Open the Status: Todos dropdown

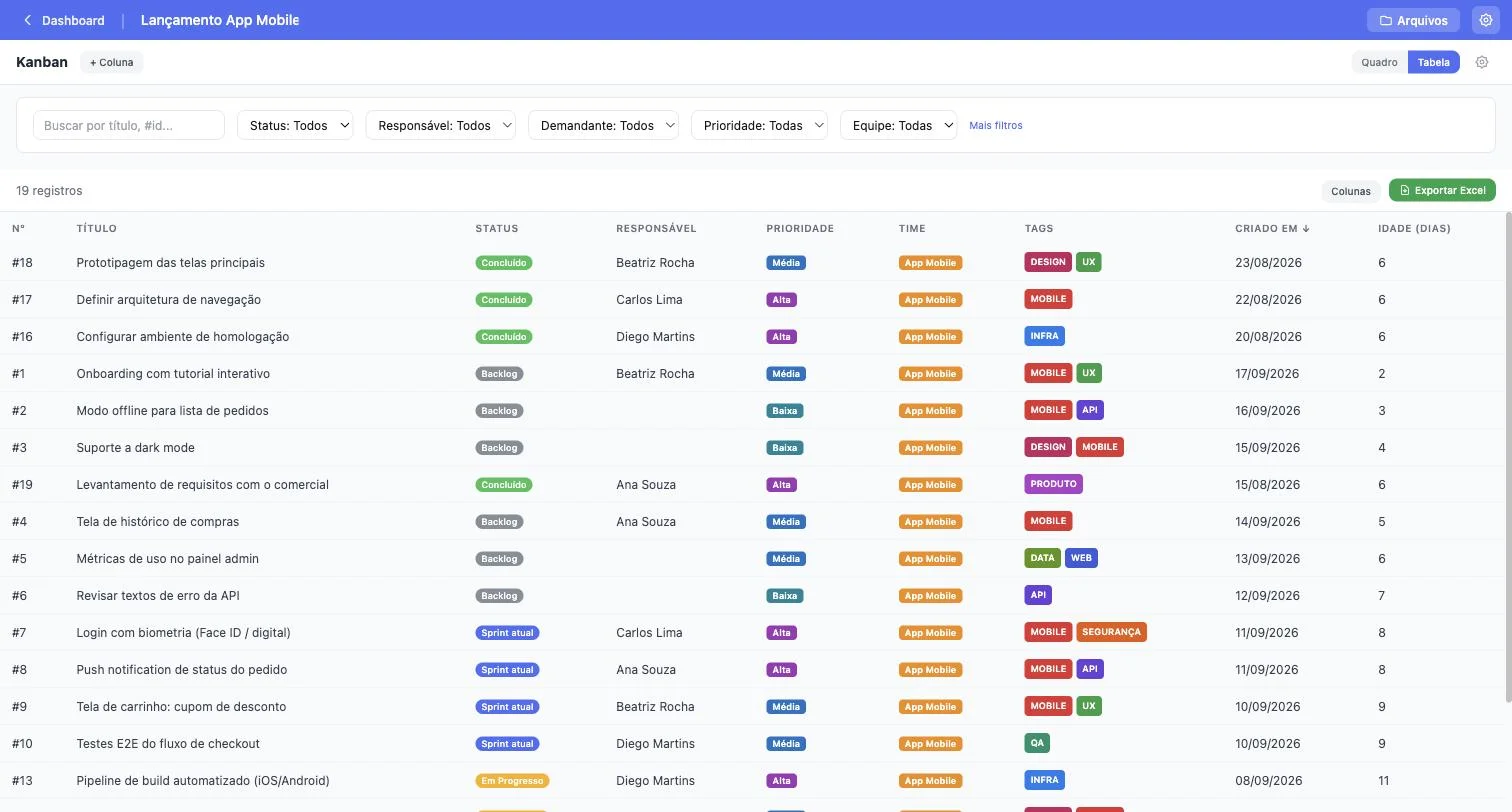[295, 125]
